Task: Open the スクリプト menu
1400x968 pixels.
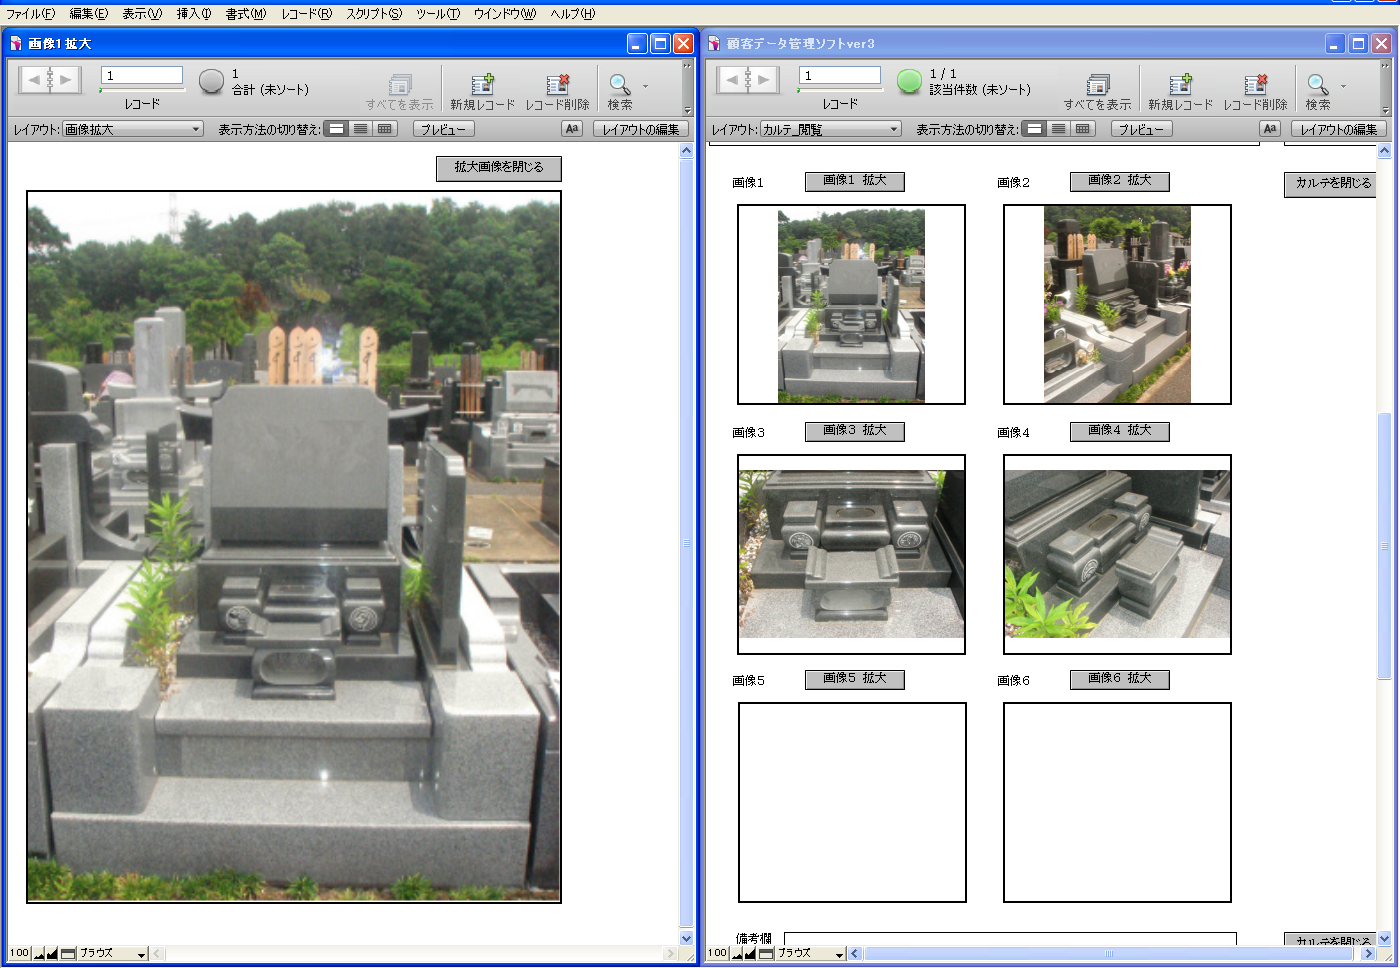Action: [x=373, y=14]
